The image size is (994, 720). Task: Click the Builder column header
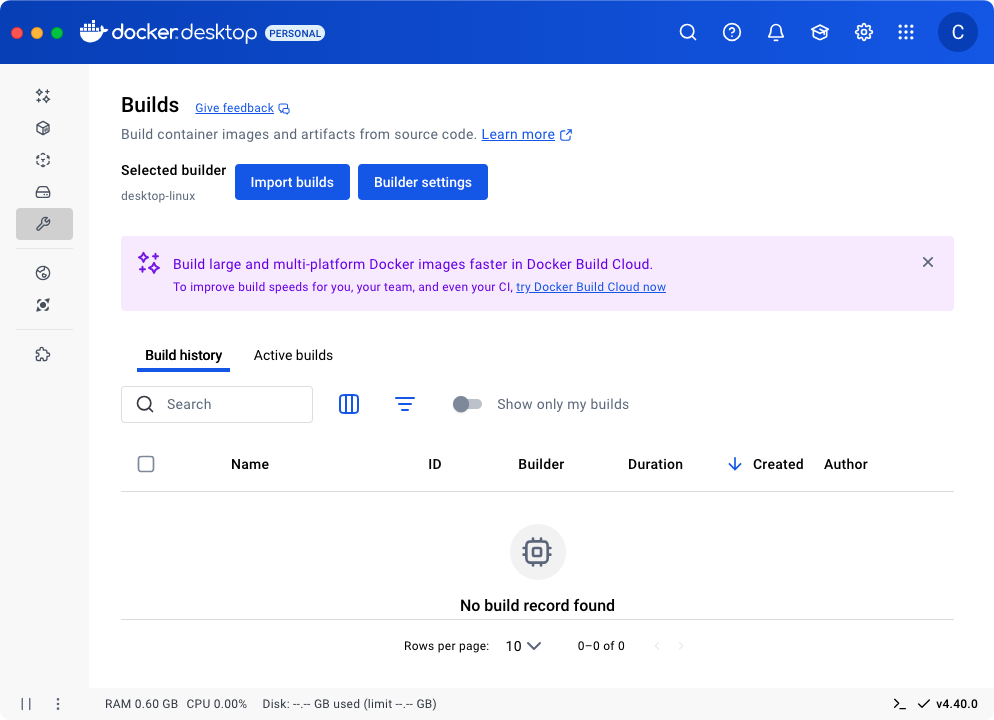541,465
